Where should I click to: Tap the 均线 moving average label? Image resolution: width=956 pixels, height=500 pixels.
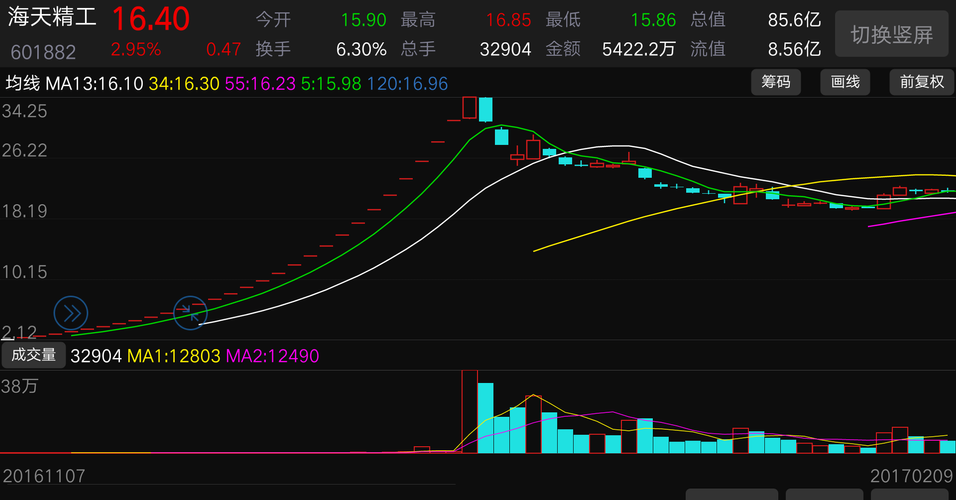pos(23,83)
